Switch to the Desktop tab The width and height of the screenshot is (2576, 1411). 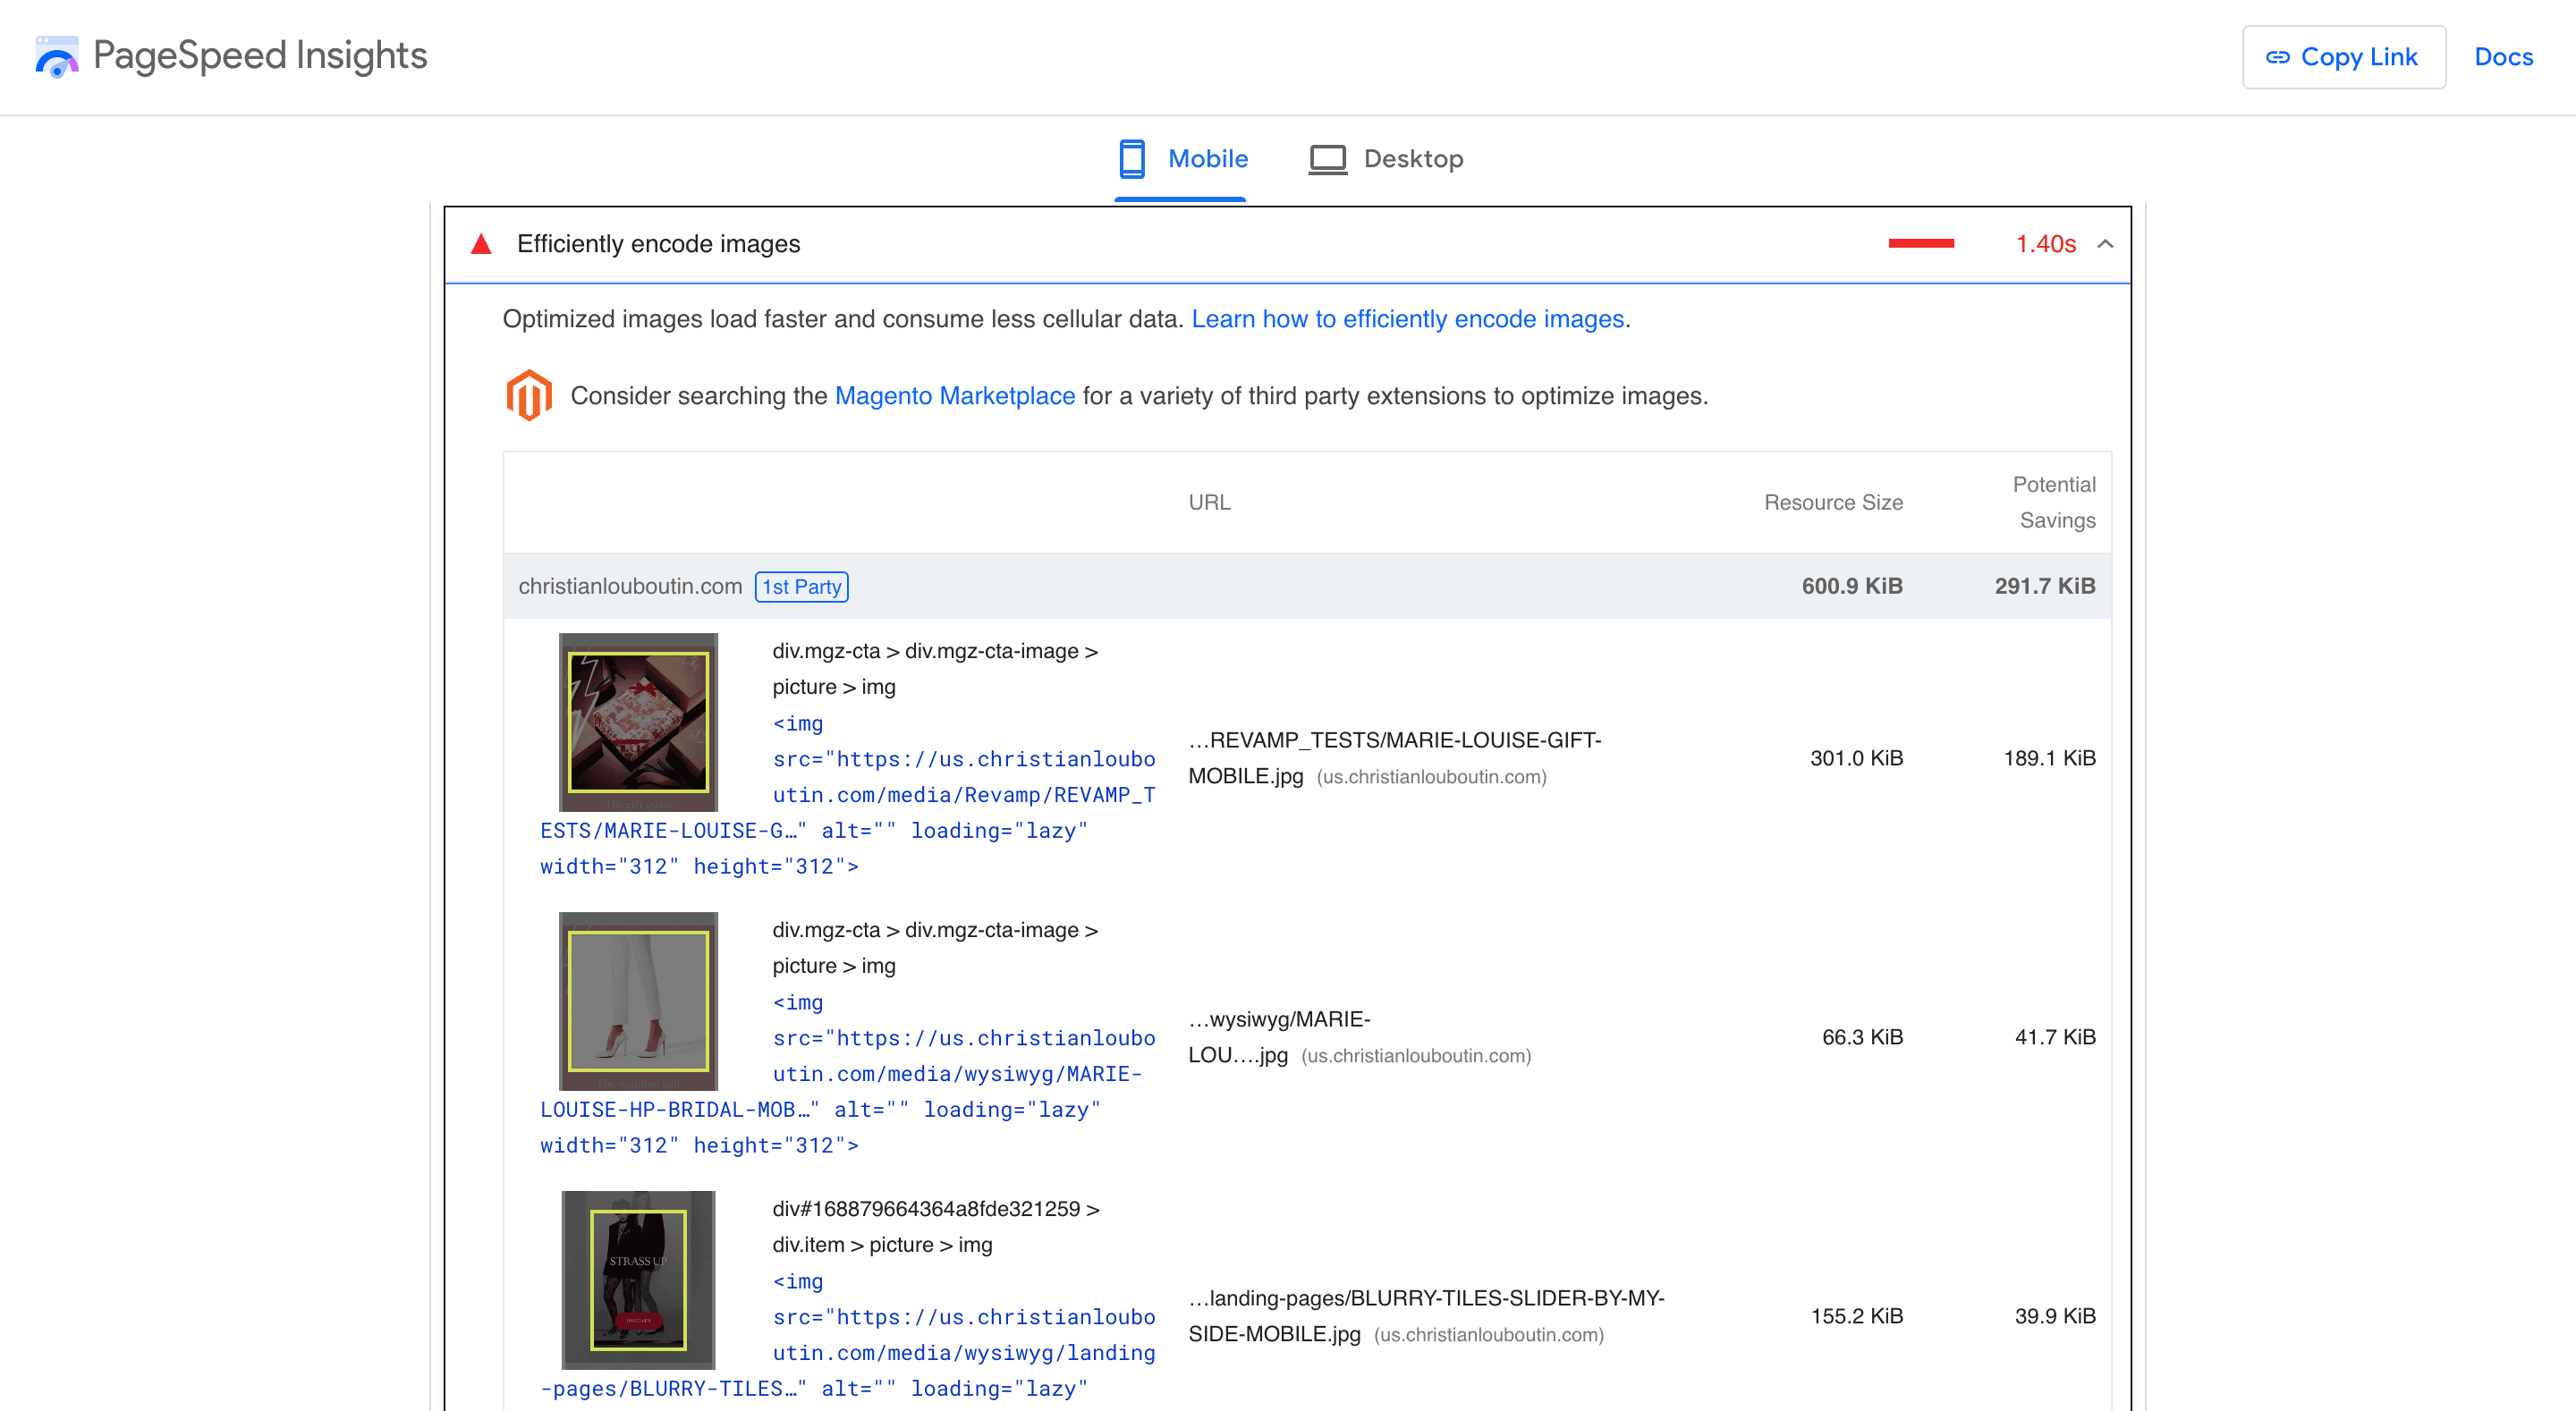tap(1413, 158)
